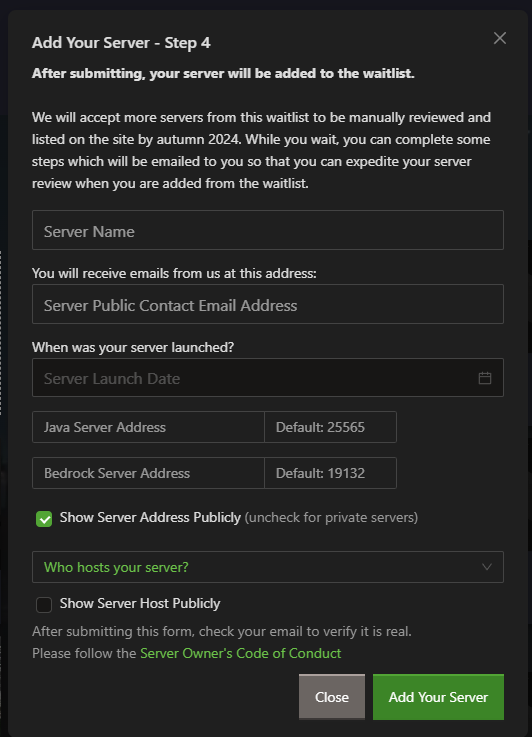
Task: Toggle via the 'Show Server Host Publicly' label text
Action: click(x=140, y=604)
